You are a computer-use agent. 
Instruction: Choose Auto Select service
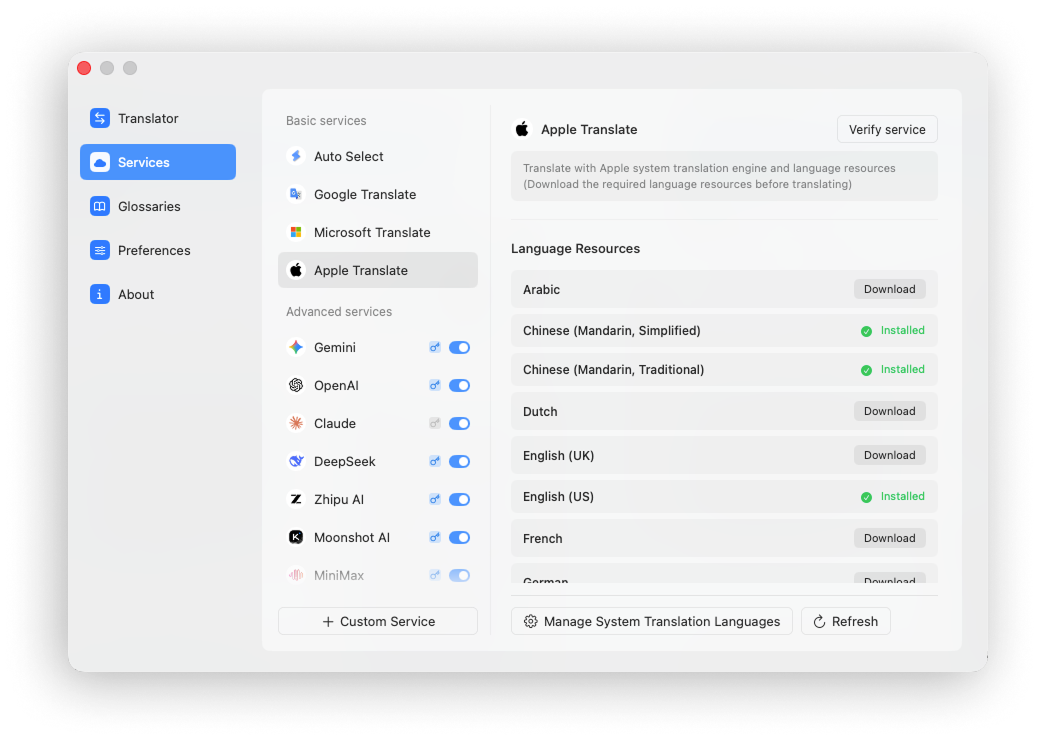pyautogui.click(x=377, y=156)
